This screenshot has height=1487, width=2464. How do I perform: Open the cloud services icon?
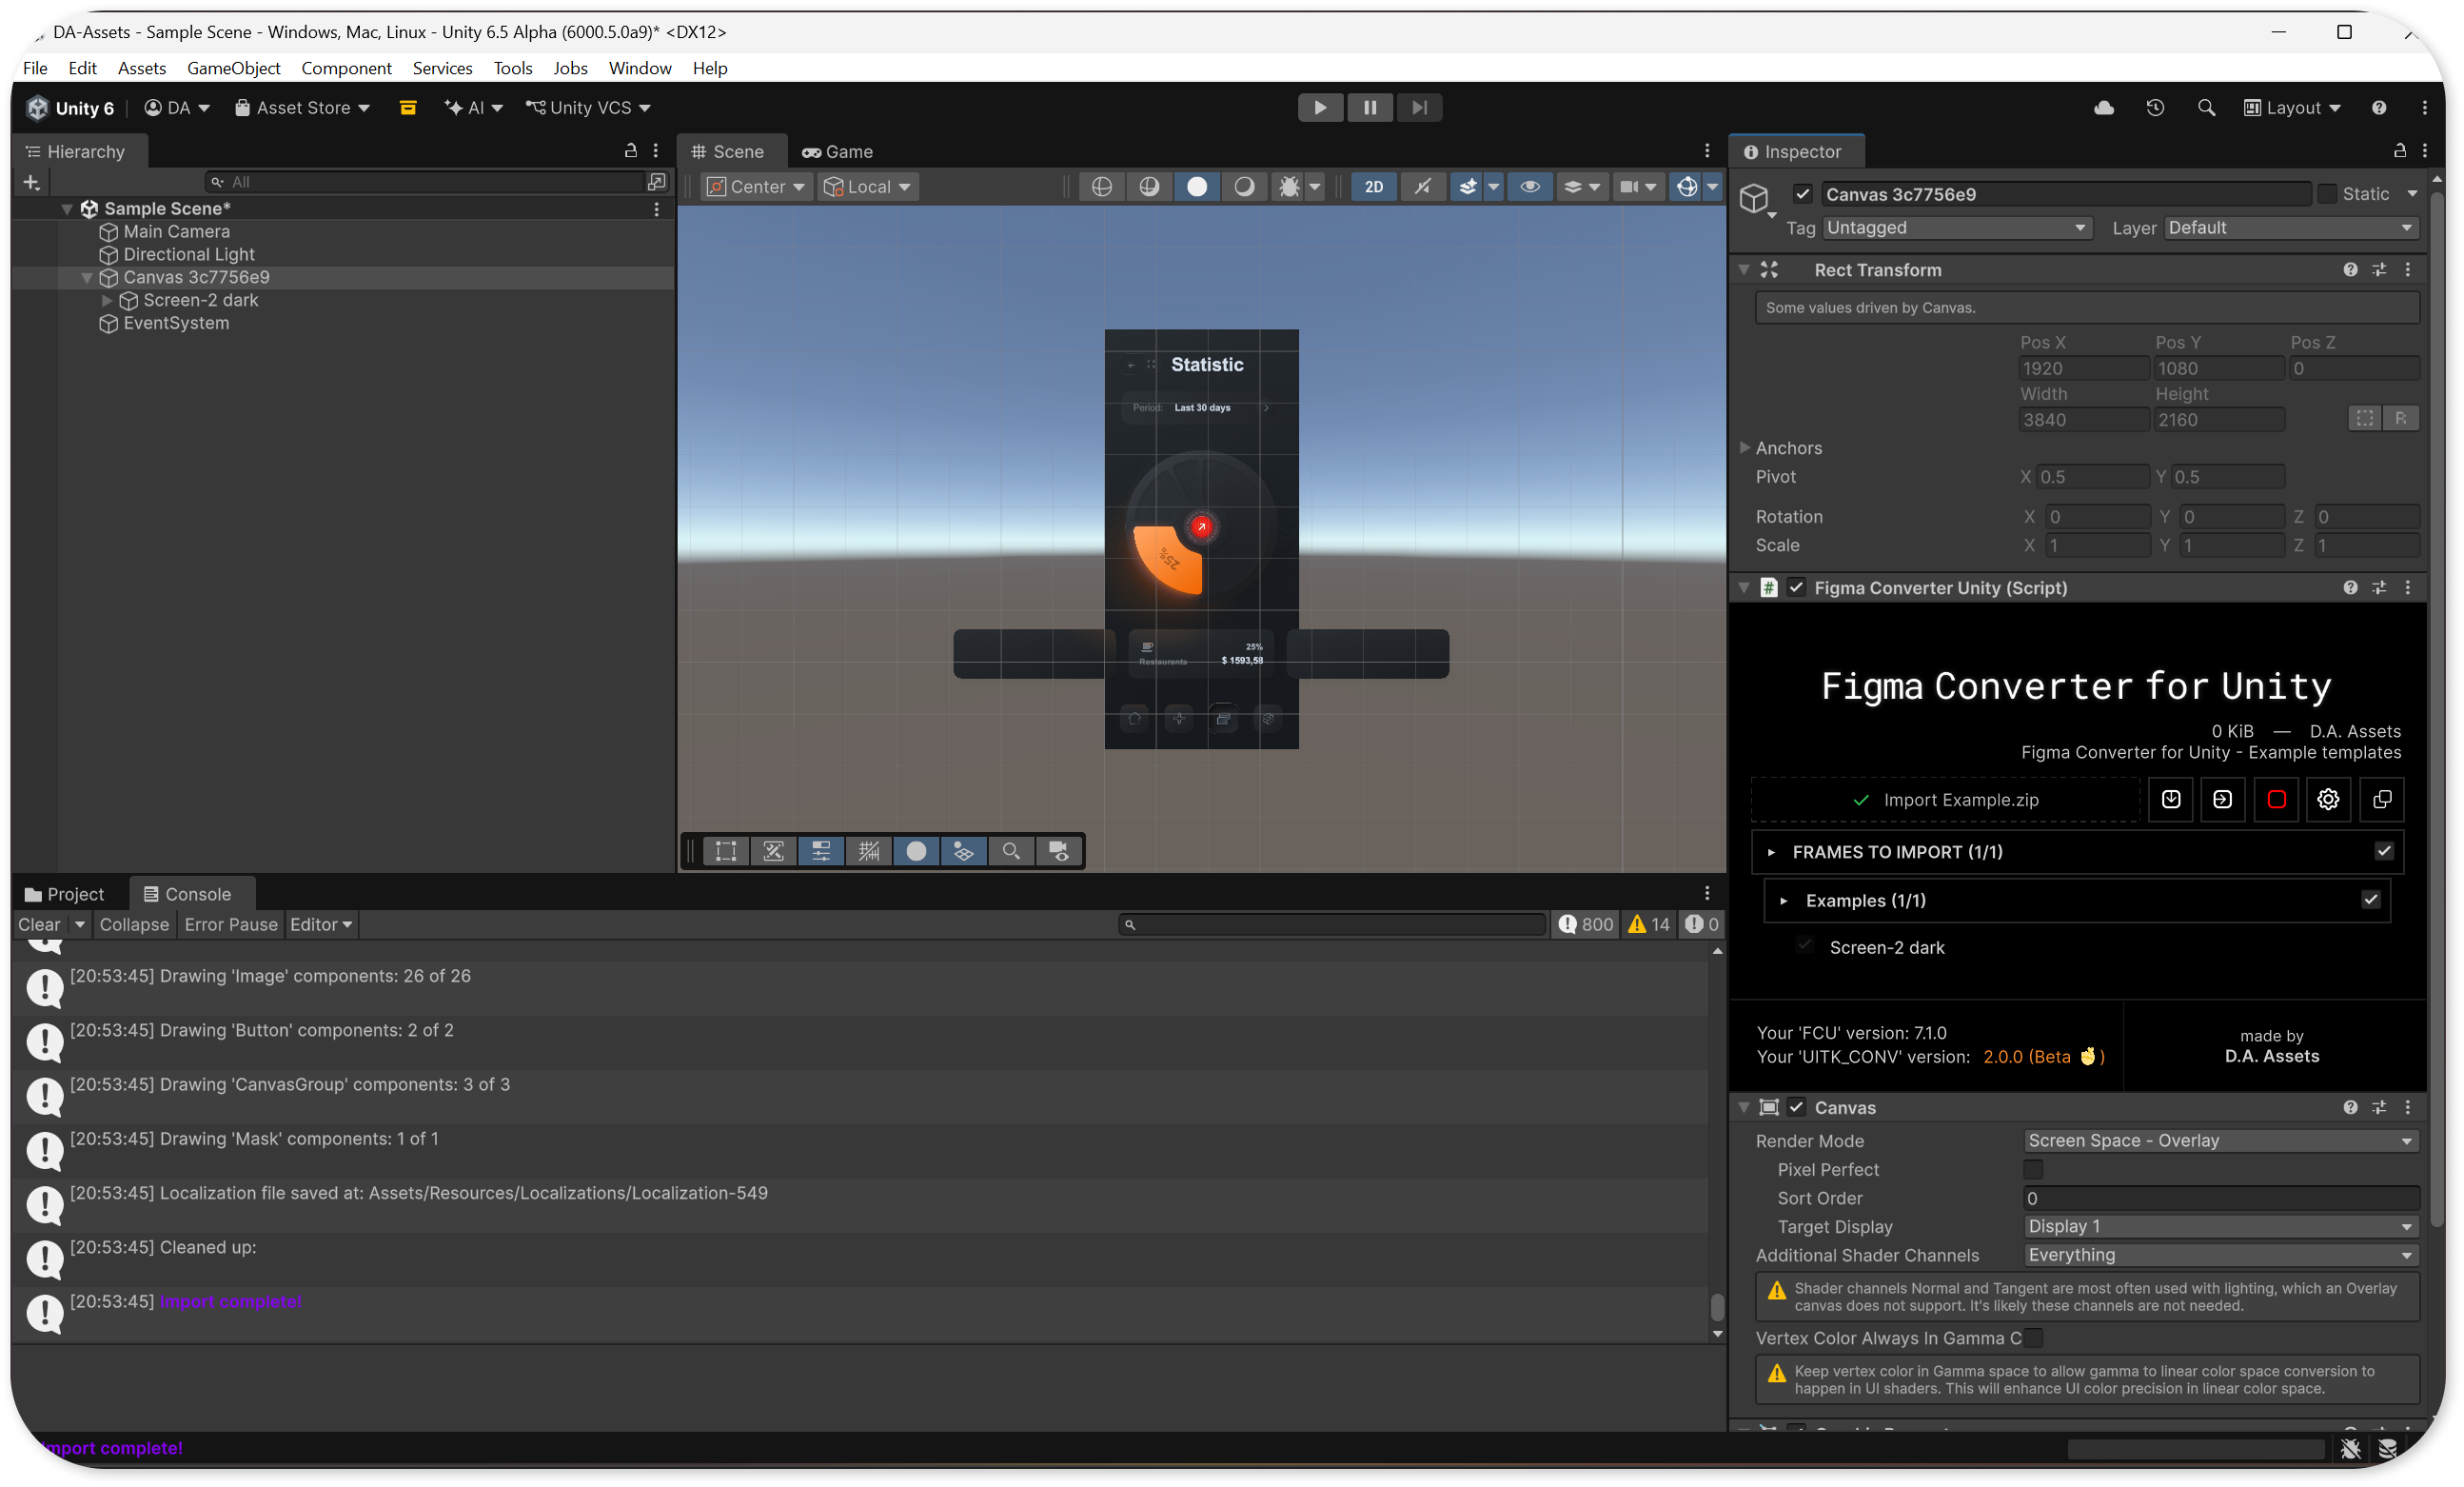click(2103, 108)
